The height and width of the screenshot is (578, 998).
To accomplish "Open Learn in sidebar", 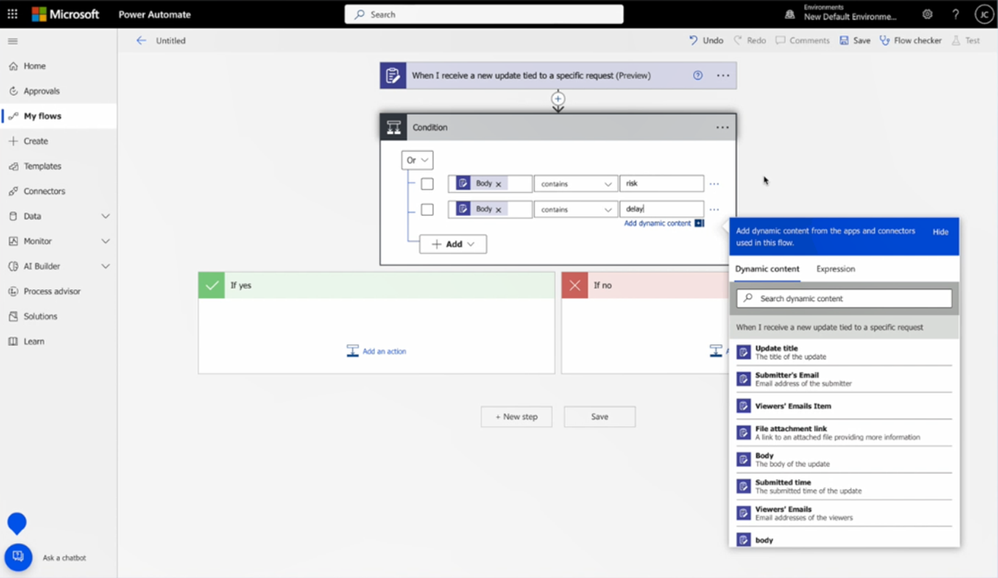I will [x=58, y=341].
